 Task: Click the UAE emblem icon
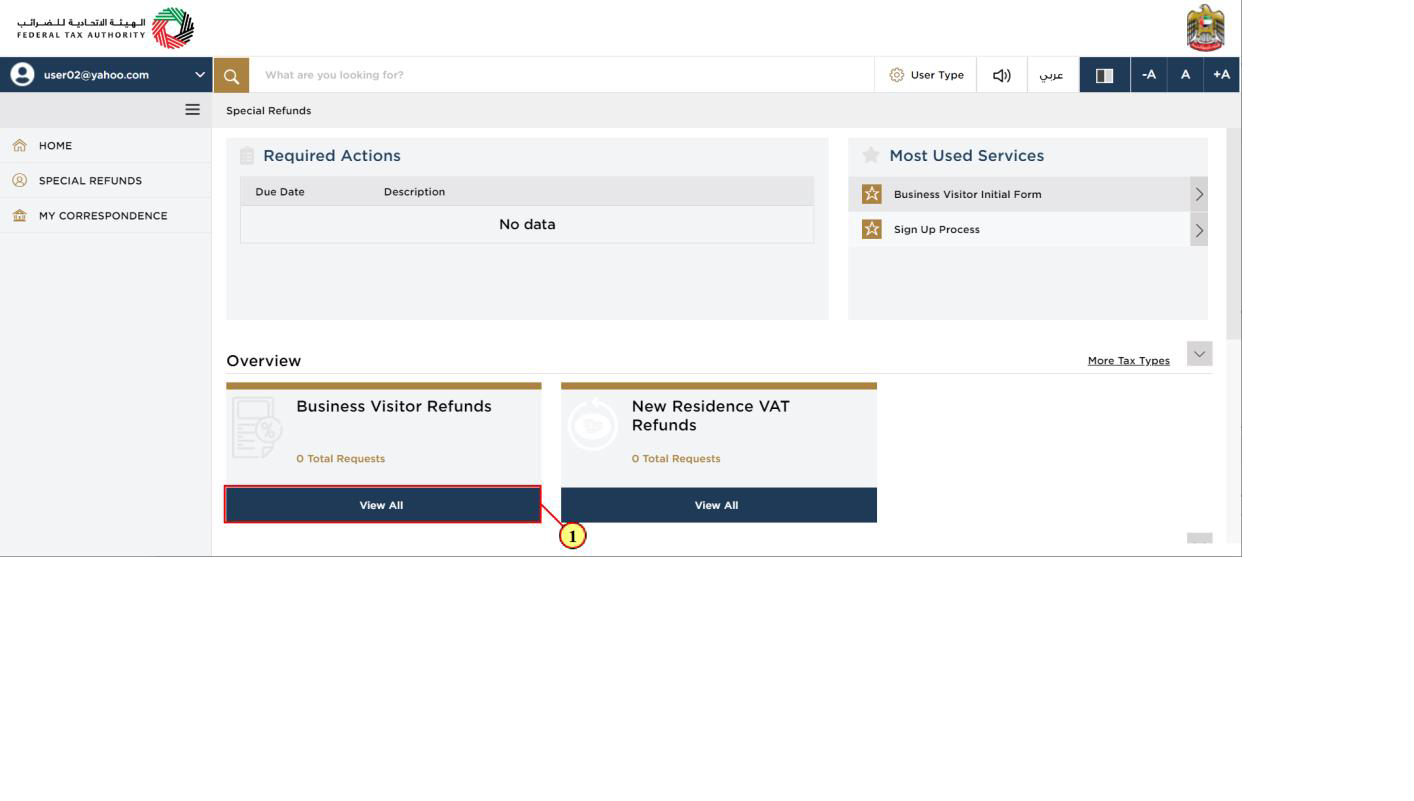[1205, 28]
